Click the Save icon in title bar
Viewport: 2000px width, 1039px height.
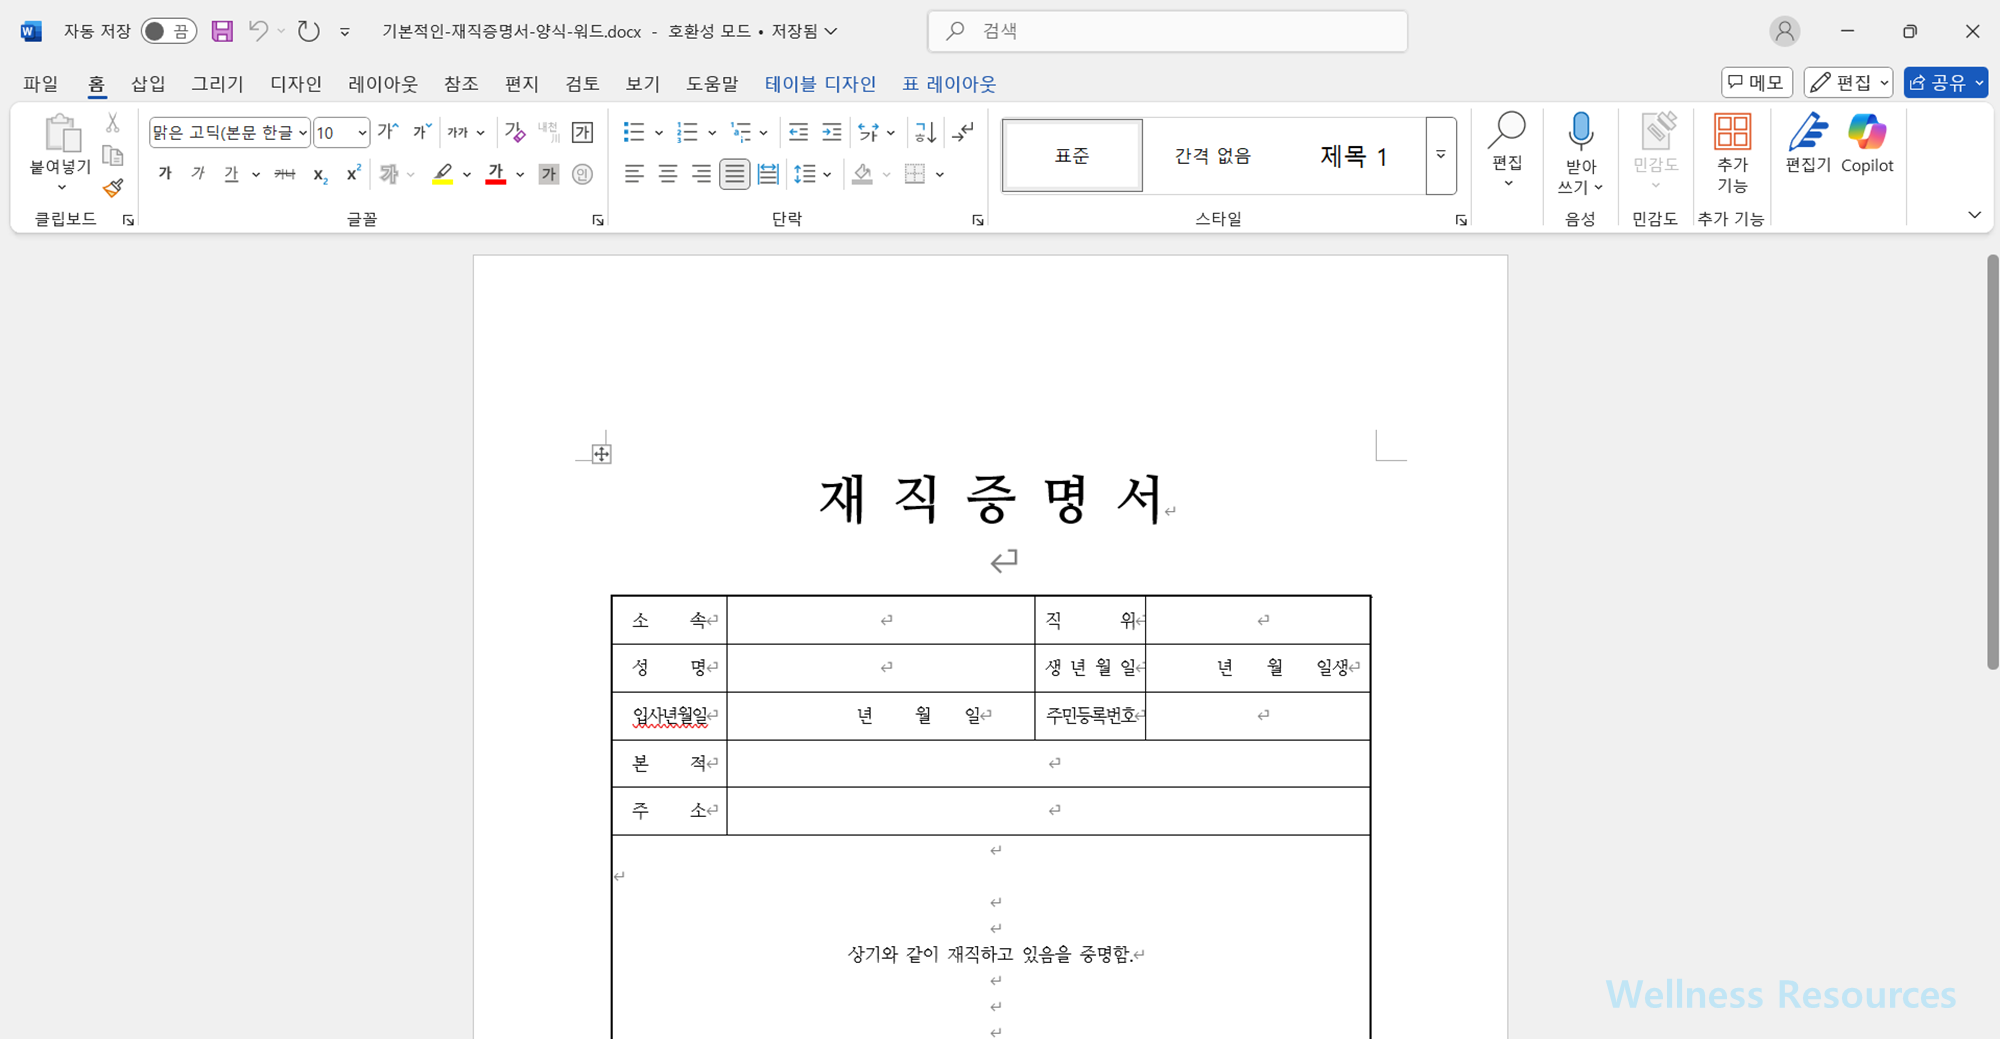point(222,31)
